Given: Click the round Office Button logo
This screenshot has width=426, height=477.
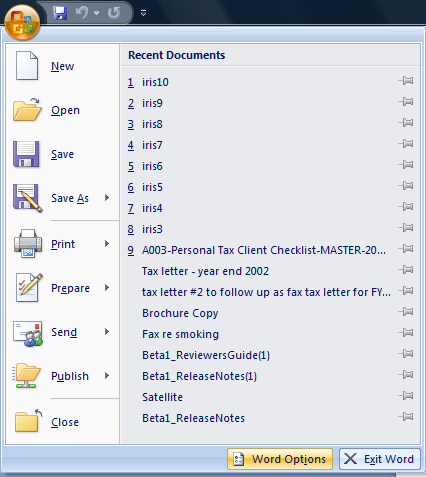Looking at the screenshot, I should [22, 22].
